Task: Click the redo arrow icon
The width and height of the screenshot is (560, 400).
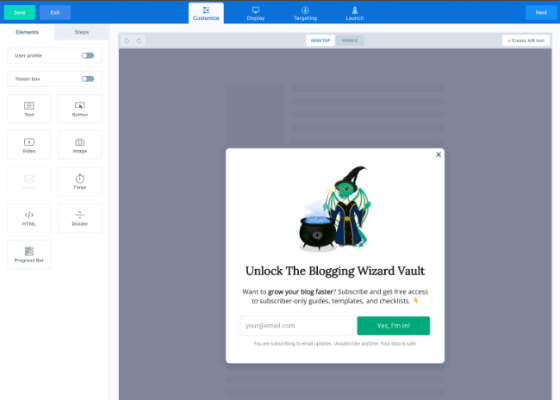Action: click(139, 41)
